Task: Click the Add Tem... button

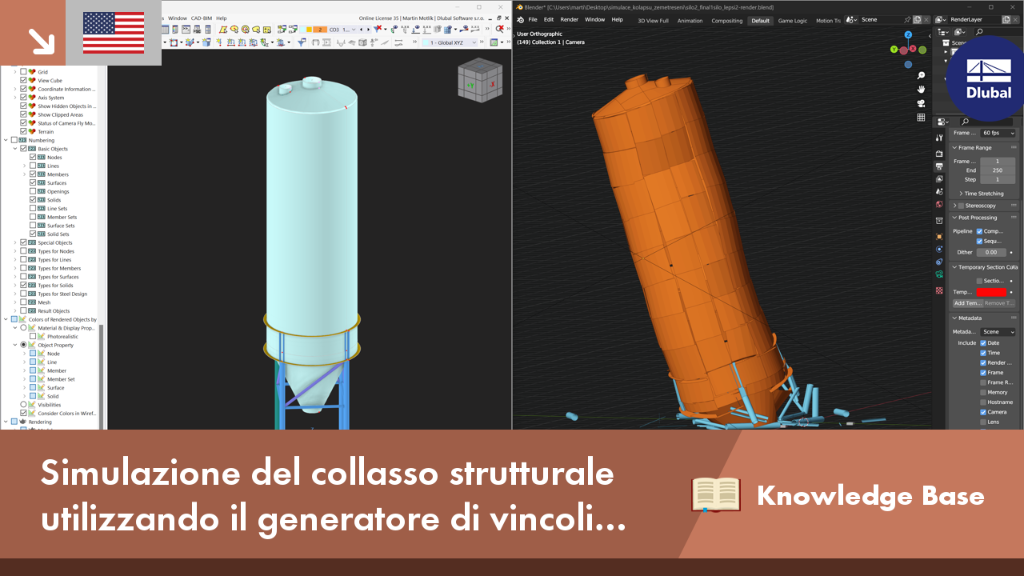Action: pos(967,303)
